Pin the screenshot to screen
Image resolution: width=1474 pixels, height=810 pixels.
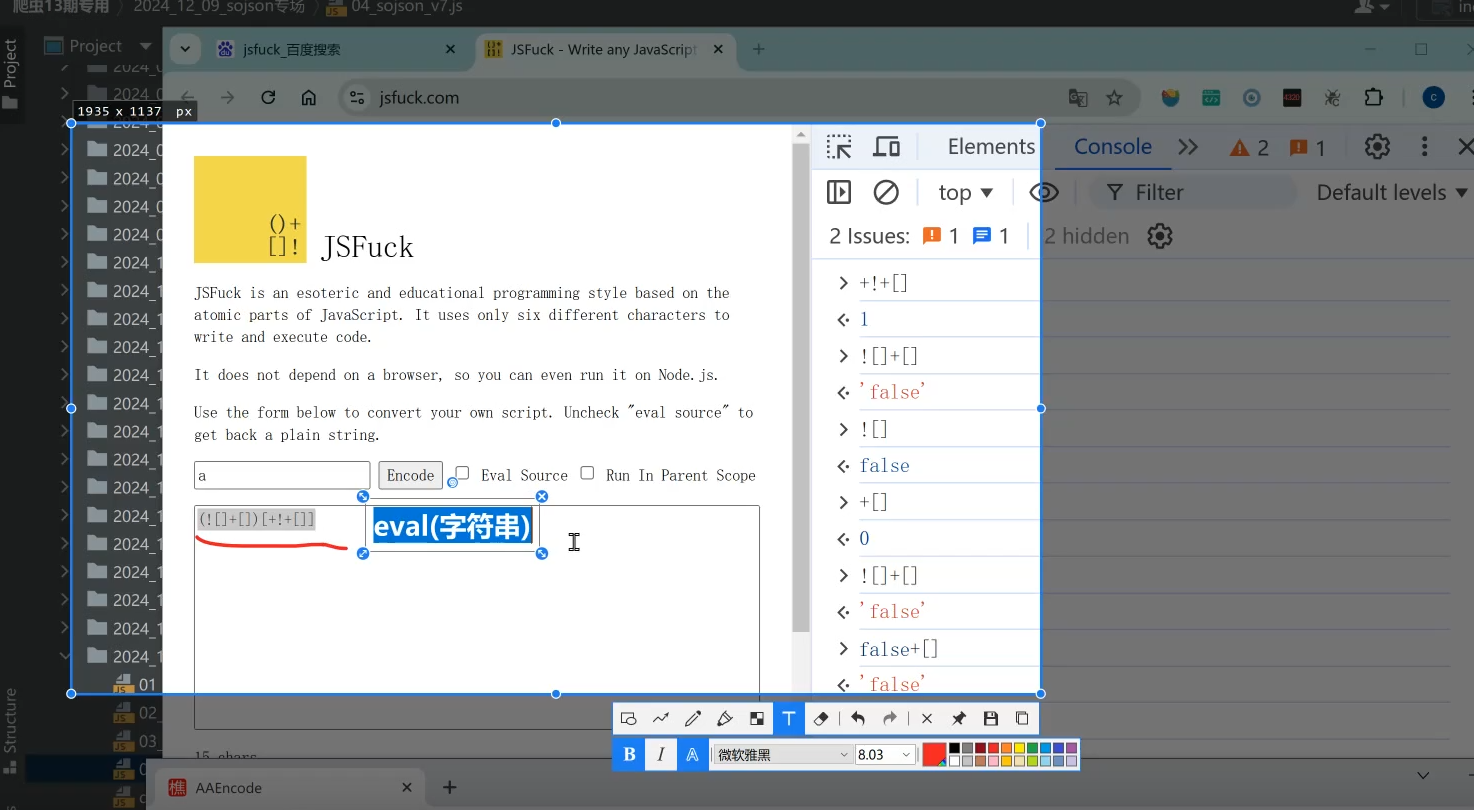[x=959, y=719]
